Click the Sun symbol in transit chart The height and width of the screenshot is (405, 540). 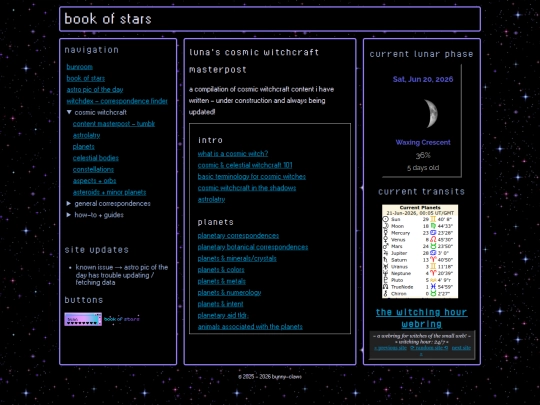click(x=386, y=219)
